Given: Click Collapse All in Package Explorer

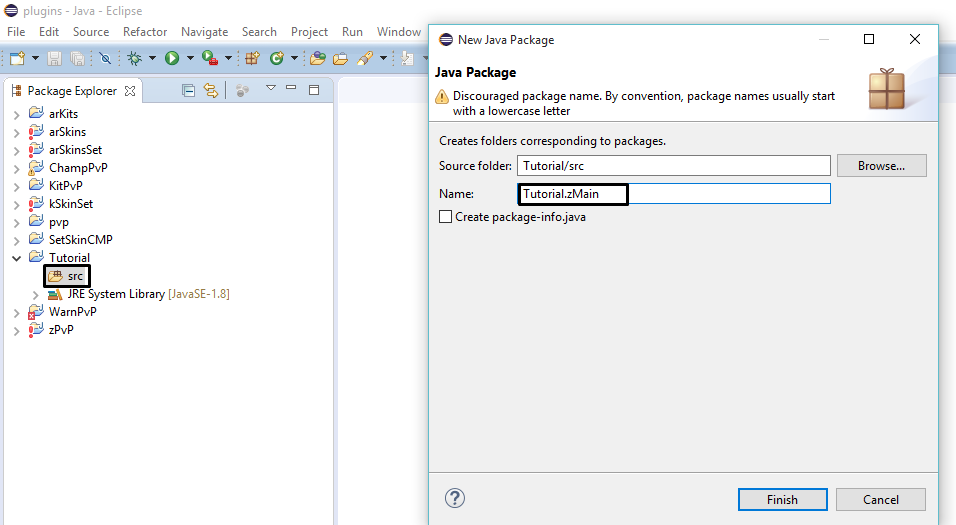Looking at the screenshot, I should click(189, 91).
